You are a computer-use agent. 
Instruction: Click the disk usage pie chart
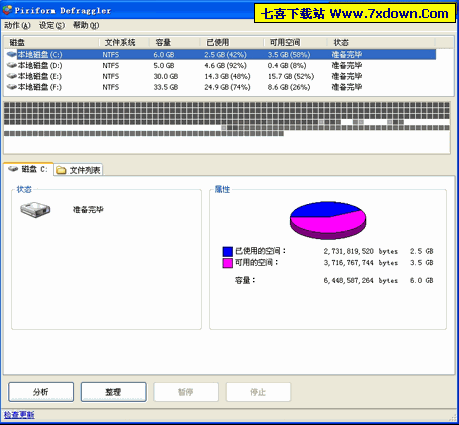[328, 220]
